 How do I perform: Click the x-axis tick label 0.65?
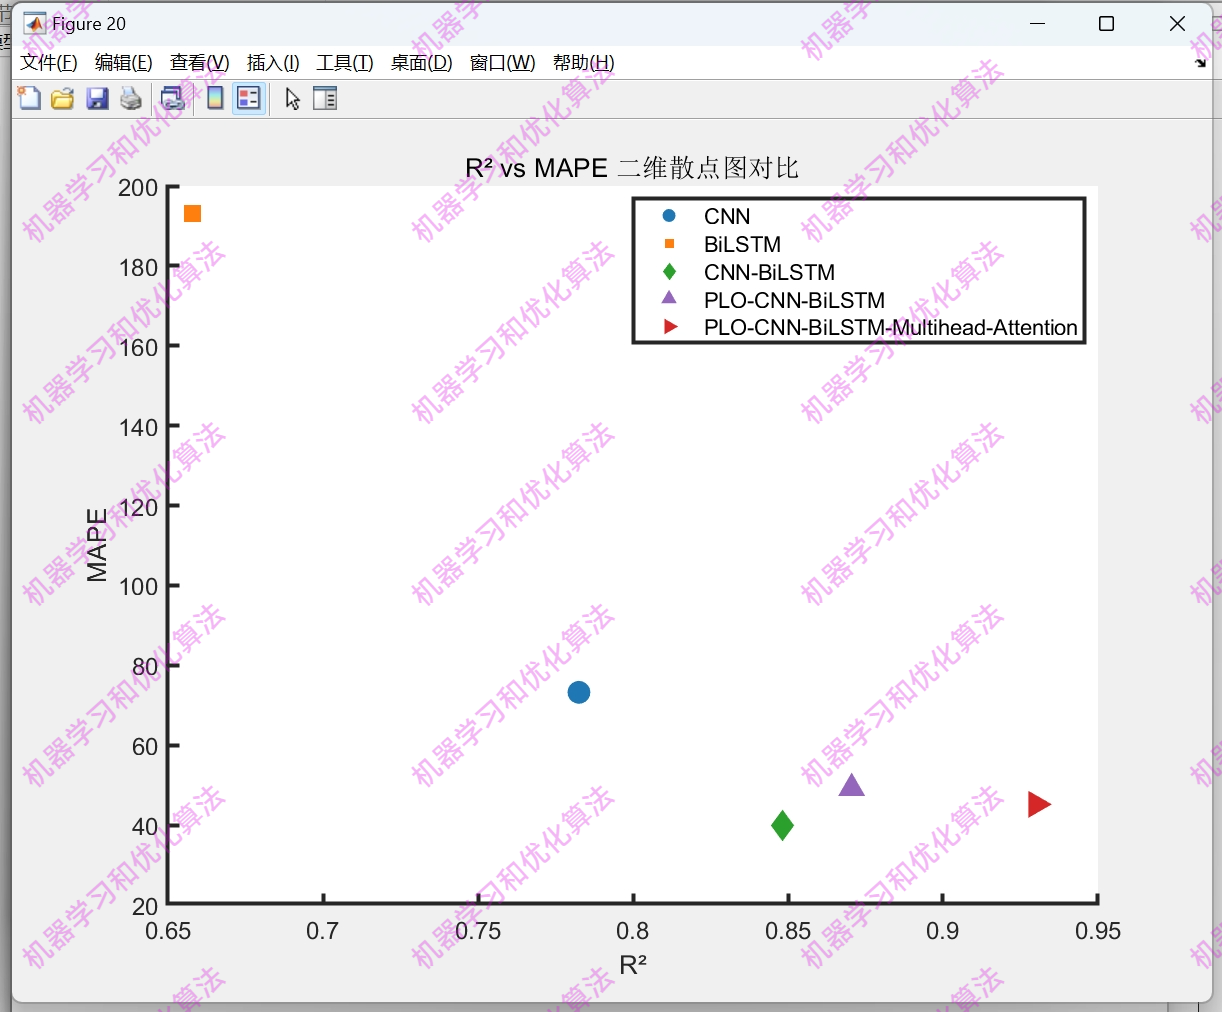pyautogui.click(x=168, y=931)
